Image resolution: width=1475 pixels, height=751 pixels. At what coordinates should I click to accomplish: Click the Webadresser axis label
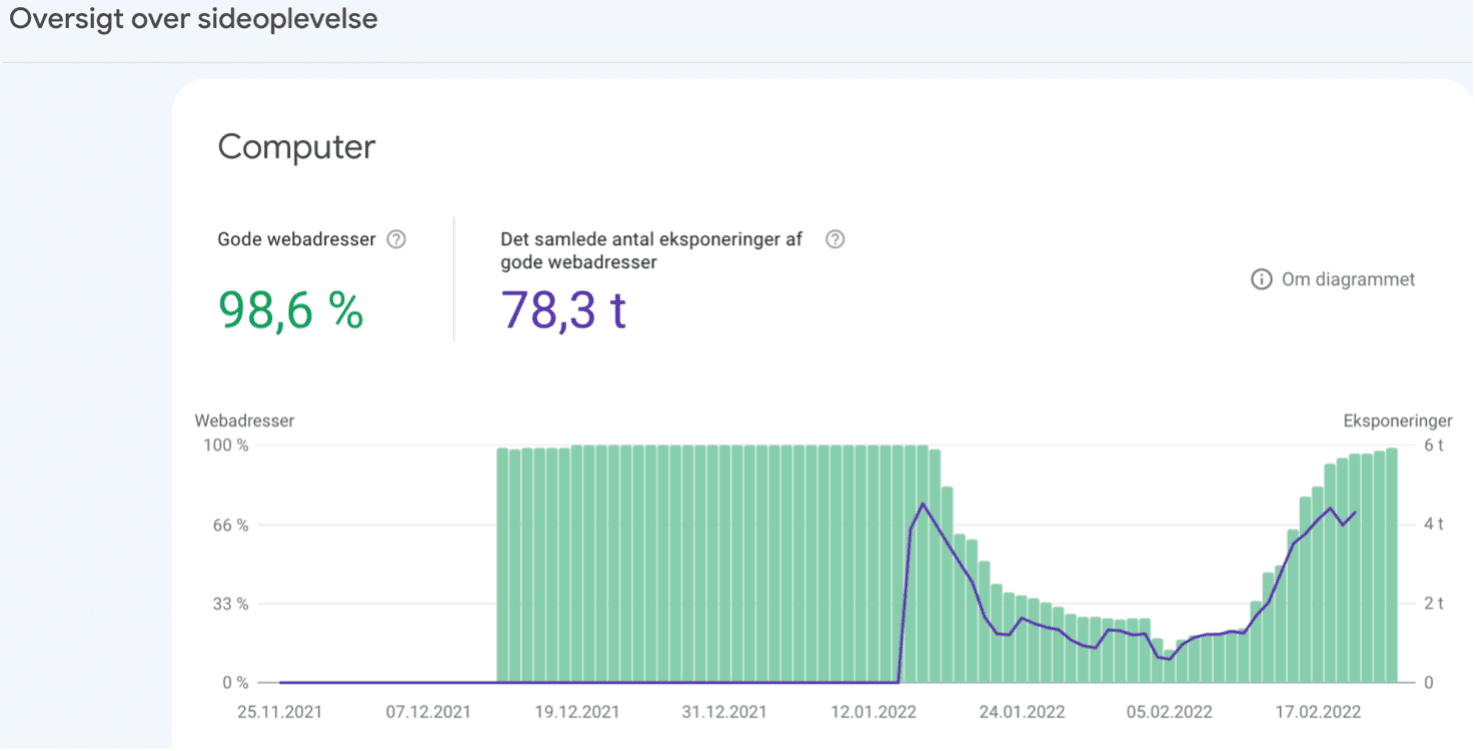click(x=245, y=422)
